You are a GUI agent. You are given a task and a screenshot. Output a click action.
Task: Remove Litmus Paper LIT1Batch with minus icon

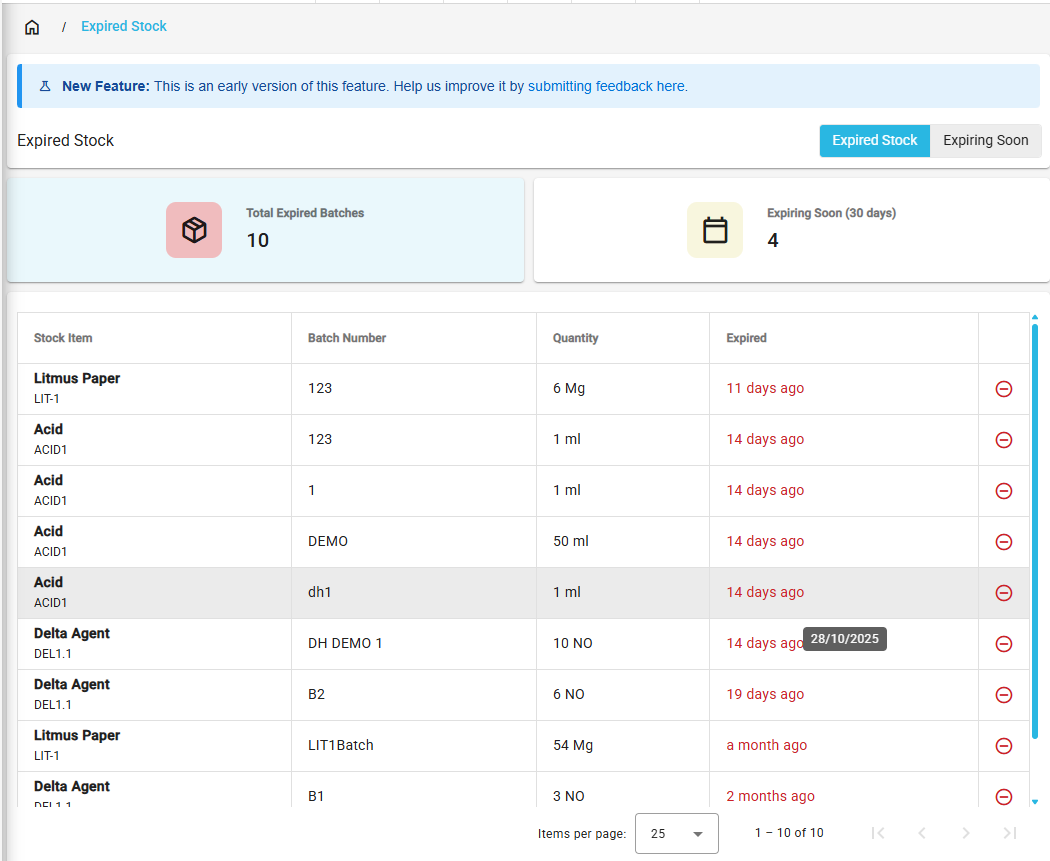1004,746
